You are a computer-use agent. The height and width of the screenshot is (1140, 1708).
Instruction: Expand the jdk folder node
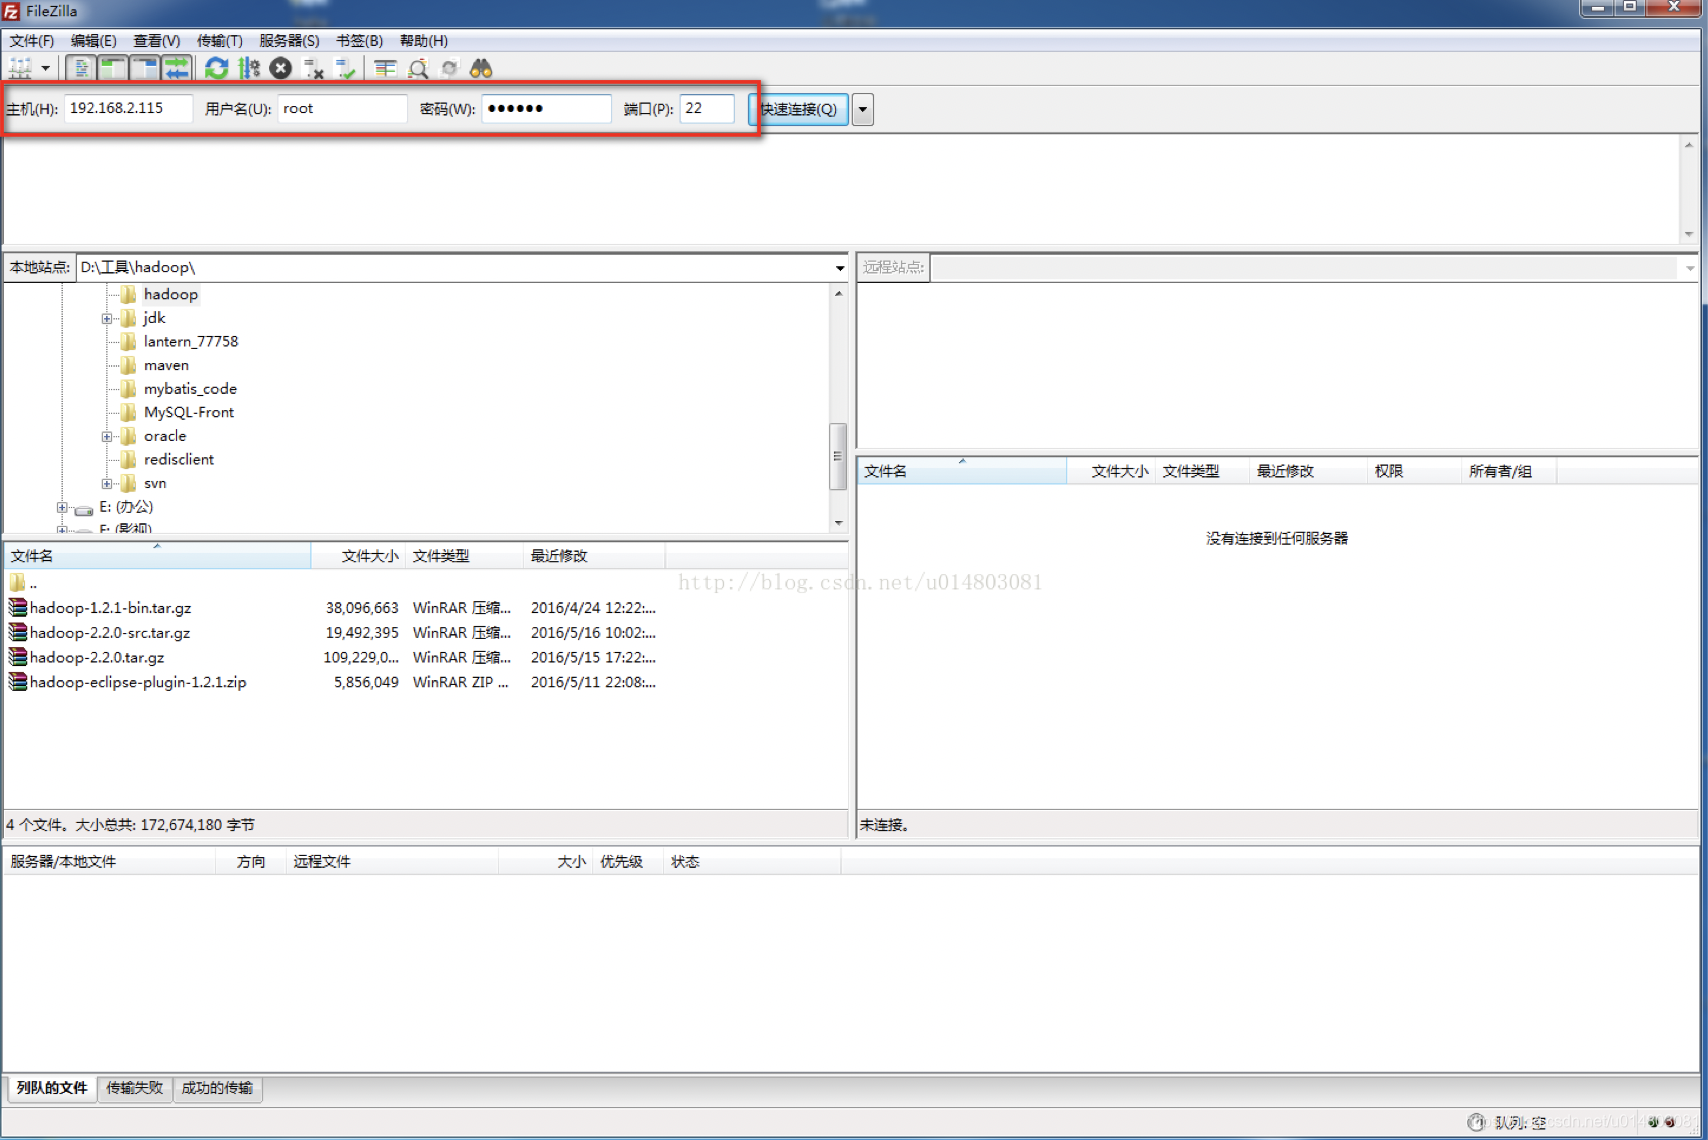coord(107,318)
